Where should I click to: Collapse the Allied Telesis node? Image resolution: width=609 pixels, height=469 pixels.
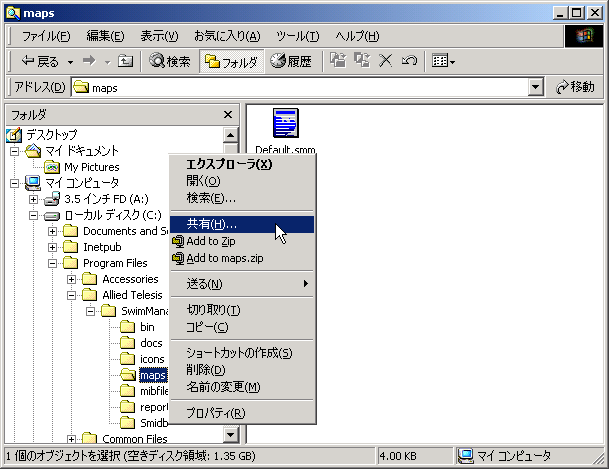pos(71,295)
